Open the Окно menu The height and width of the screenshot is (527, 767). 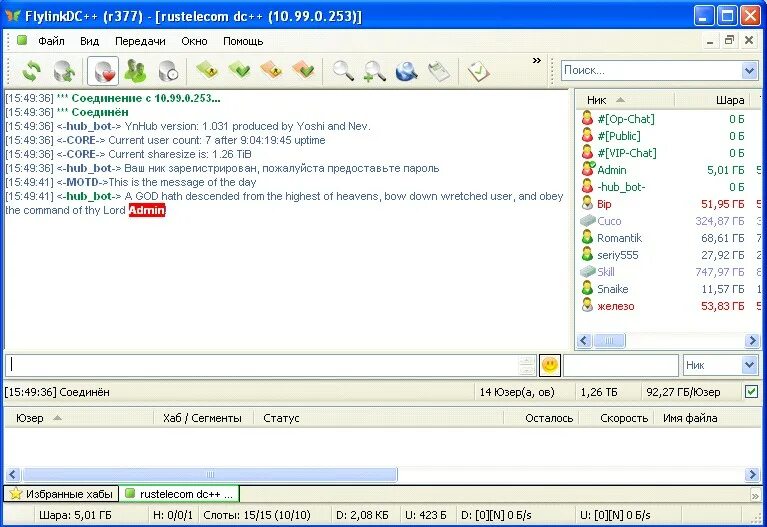tap(194, 41)
